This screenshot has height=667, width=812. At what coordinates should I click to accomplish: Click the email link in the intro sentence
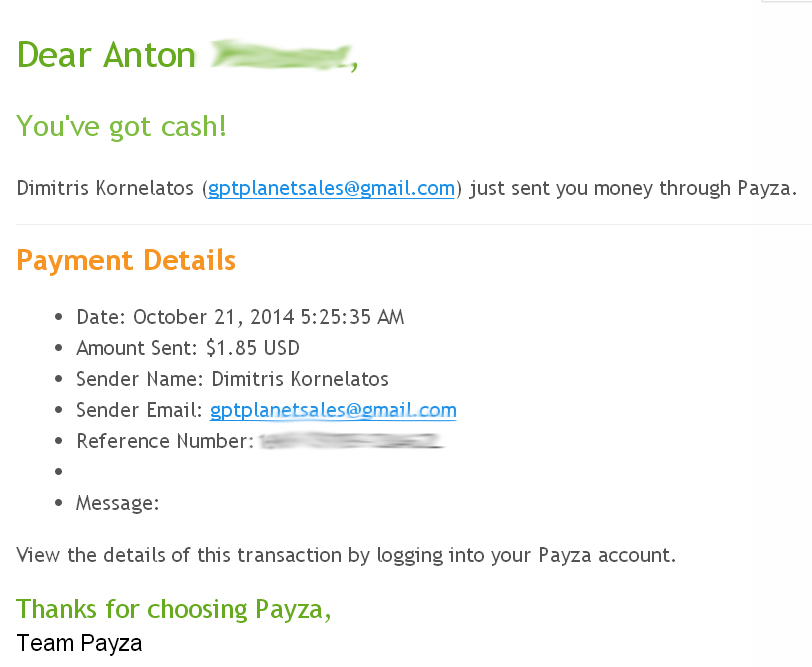(x=332, y=188)
